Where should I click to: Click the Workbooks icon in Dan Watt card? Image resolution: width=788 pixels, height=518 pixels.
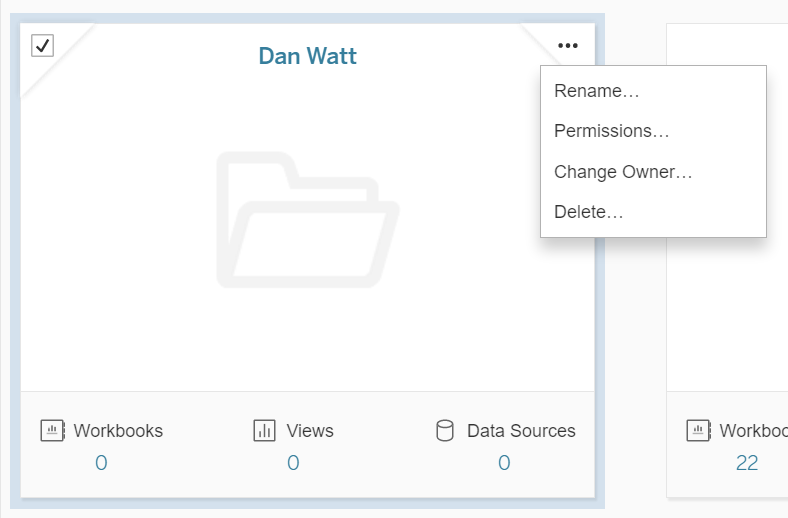pos(52,431)
